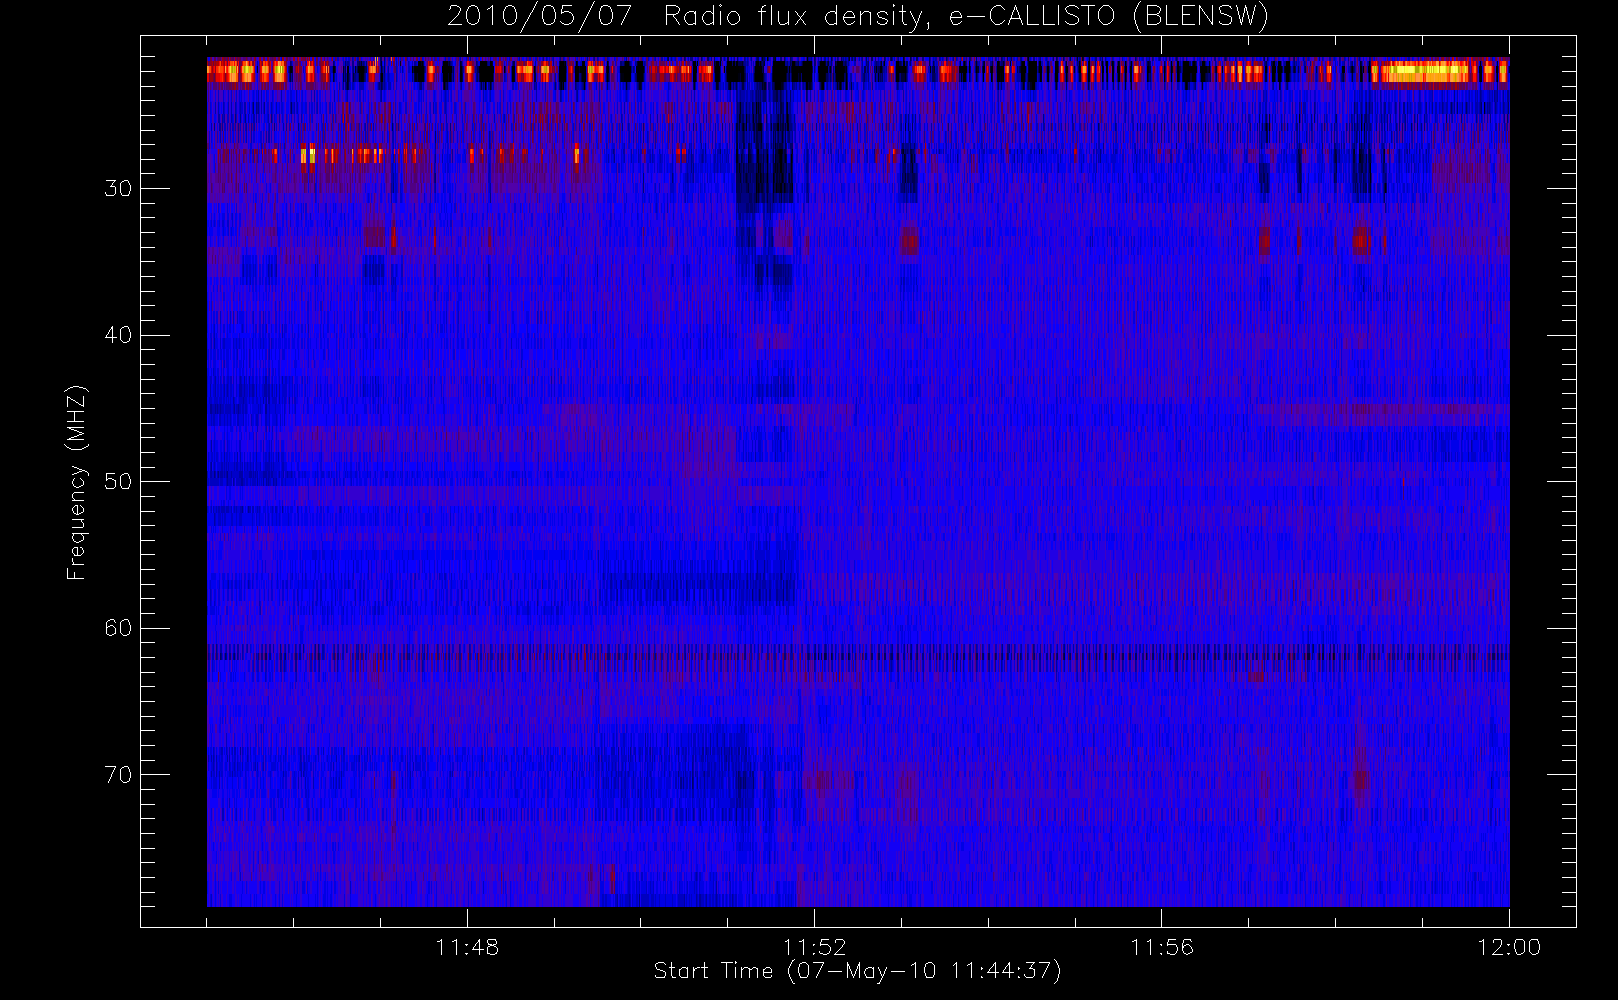Click the 11:56 time tick label

point(1162,947)
